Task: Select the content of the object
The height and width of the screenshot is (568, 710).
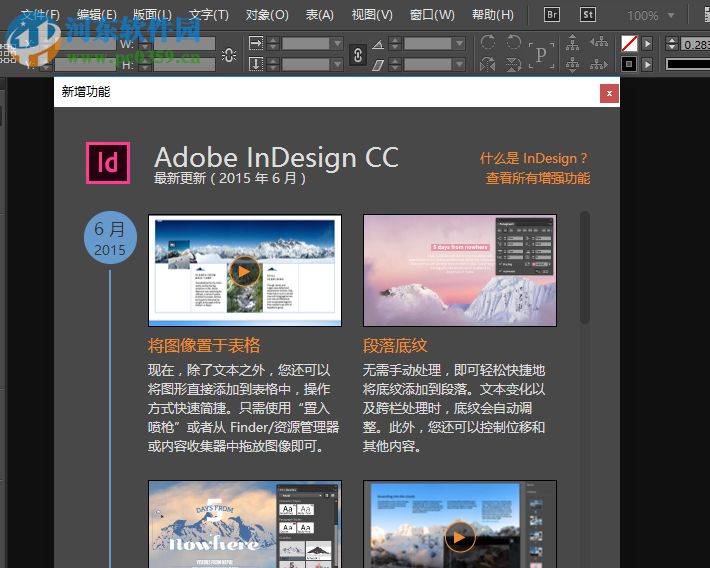Action: pyautogui.click(x=572, y=64)
